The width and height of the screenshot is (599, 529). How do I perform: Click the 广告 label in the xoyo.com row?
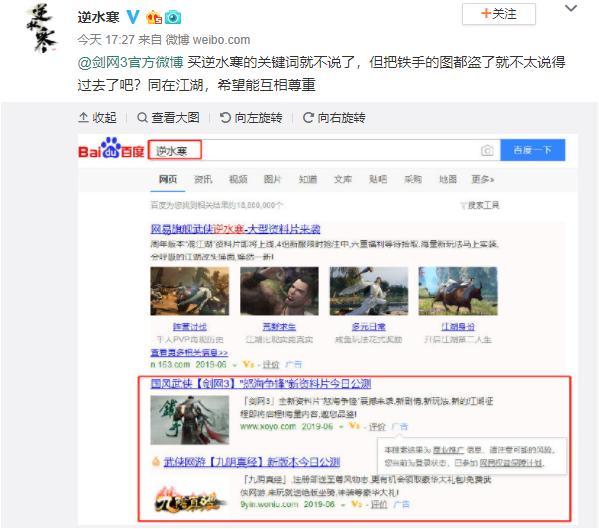coord(400,427)
